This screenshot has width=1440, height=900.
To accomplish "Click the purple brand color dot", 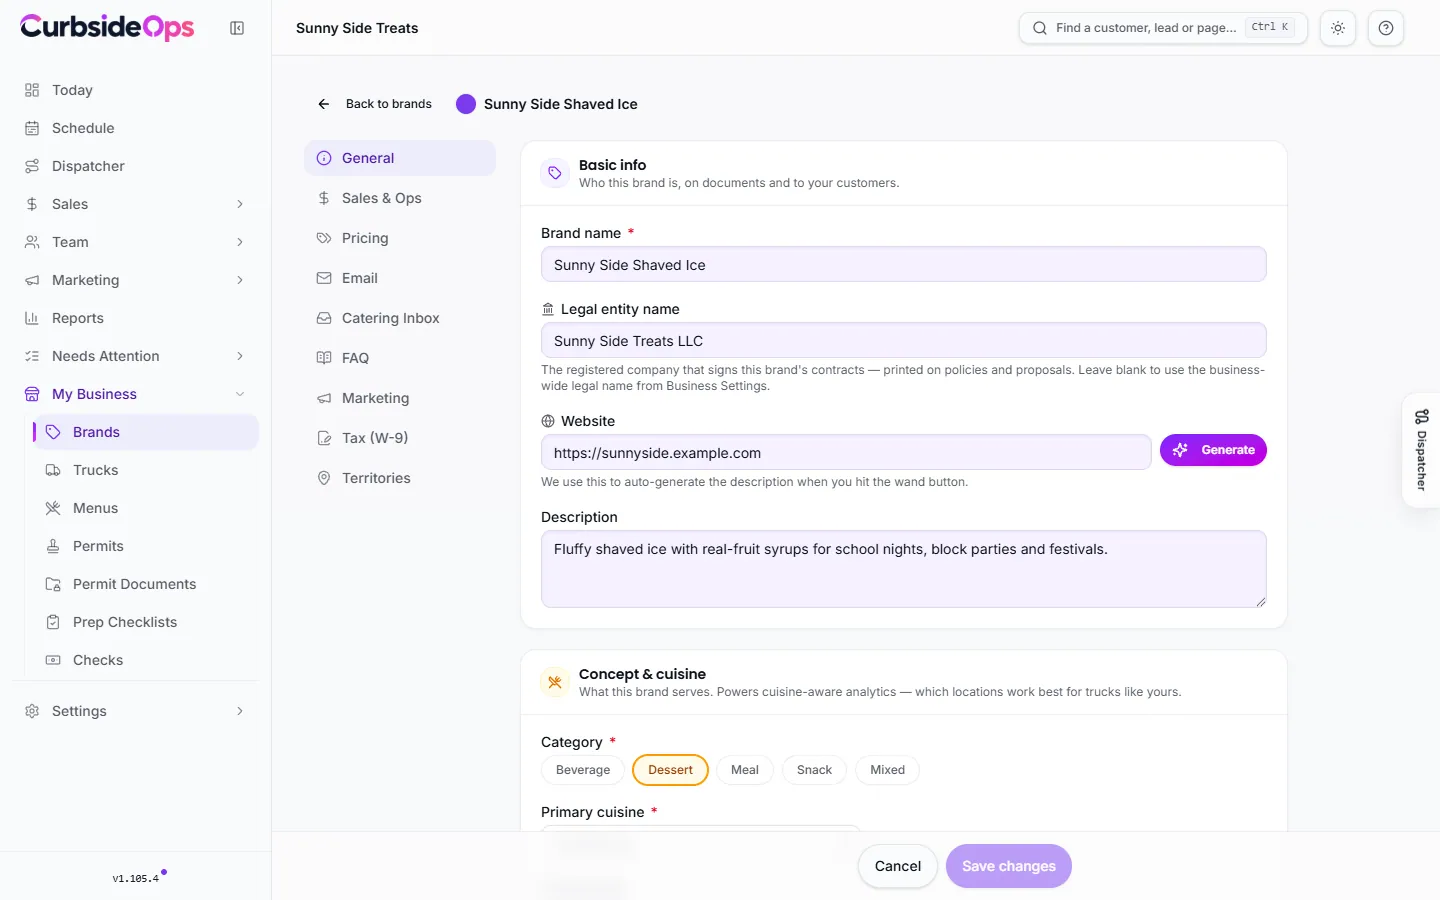I will coord(466,104).
